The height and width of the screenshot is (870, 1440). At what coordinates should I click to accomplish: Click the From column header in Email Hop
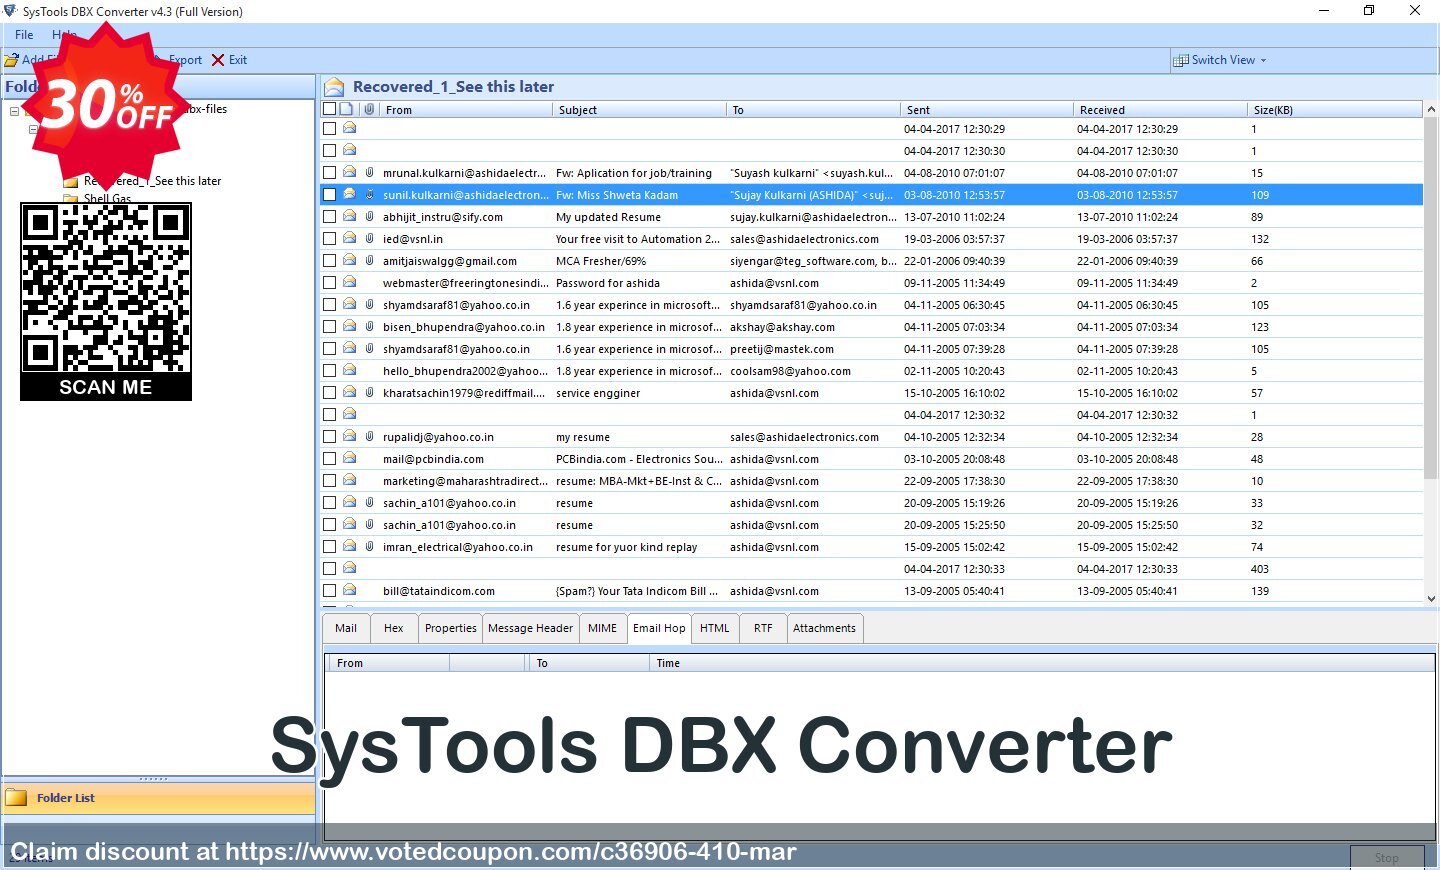coord(387,663)
